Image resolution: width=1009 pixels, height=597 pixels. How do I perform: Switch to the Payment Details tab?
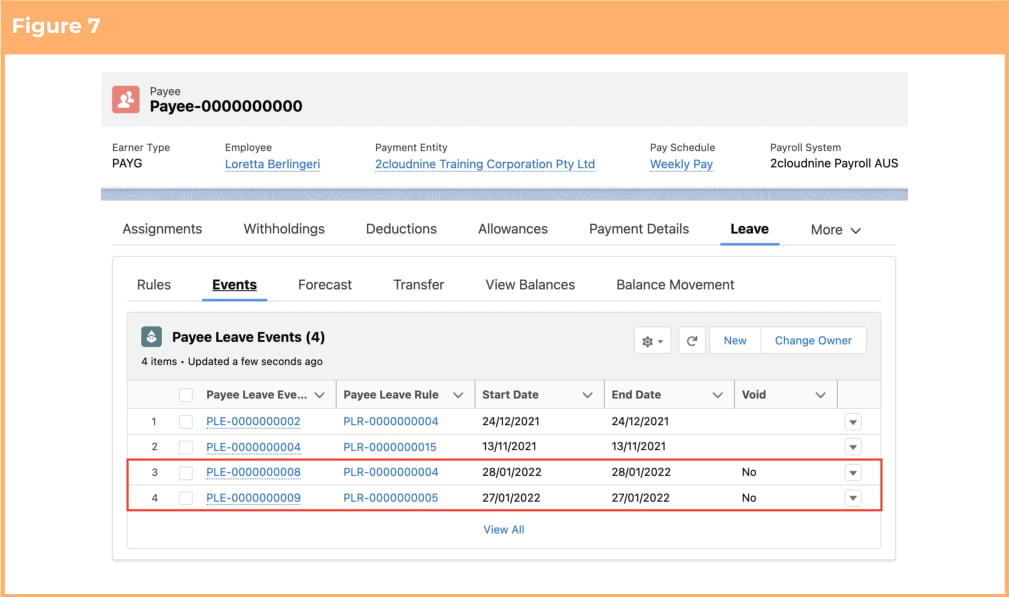[639, 229]
